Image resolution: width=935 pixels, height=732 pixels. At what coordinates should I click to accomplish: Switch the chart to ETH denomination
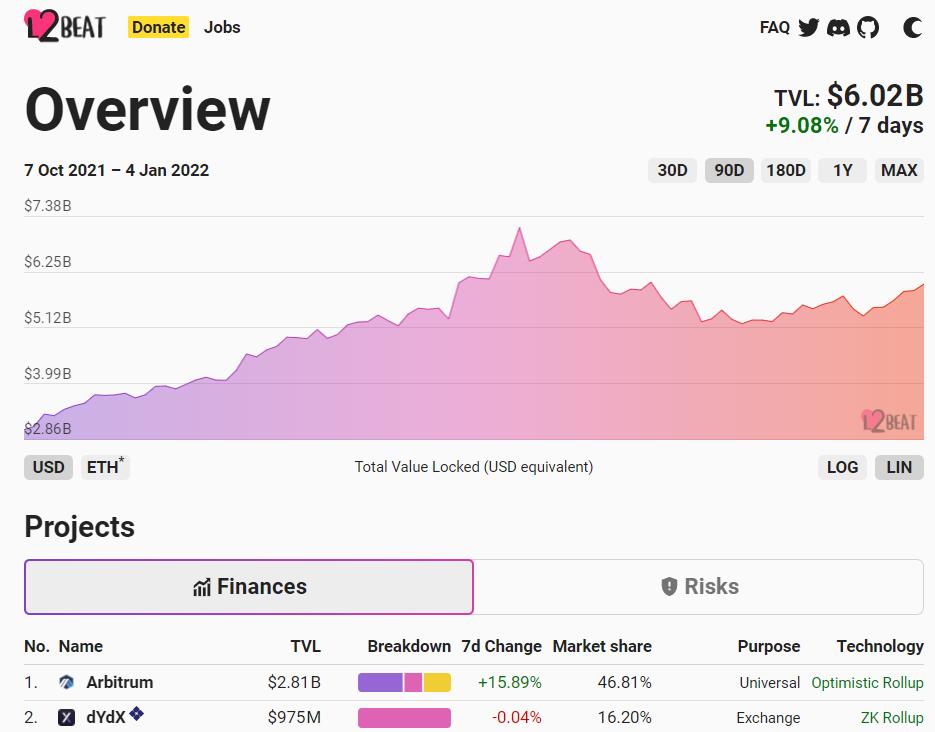[x=104, y=467]
